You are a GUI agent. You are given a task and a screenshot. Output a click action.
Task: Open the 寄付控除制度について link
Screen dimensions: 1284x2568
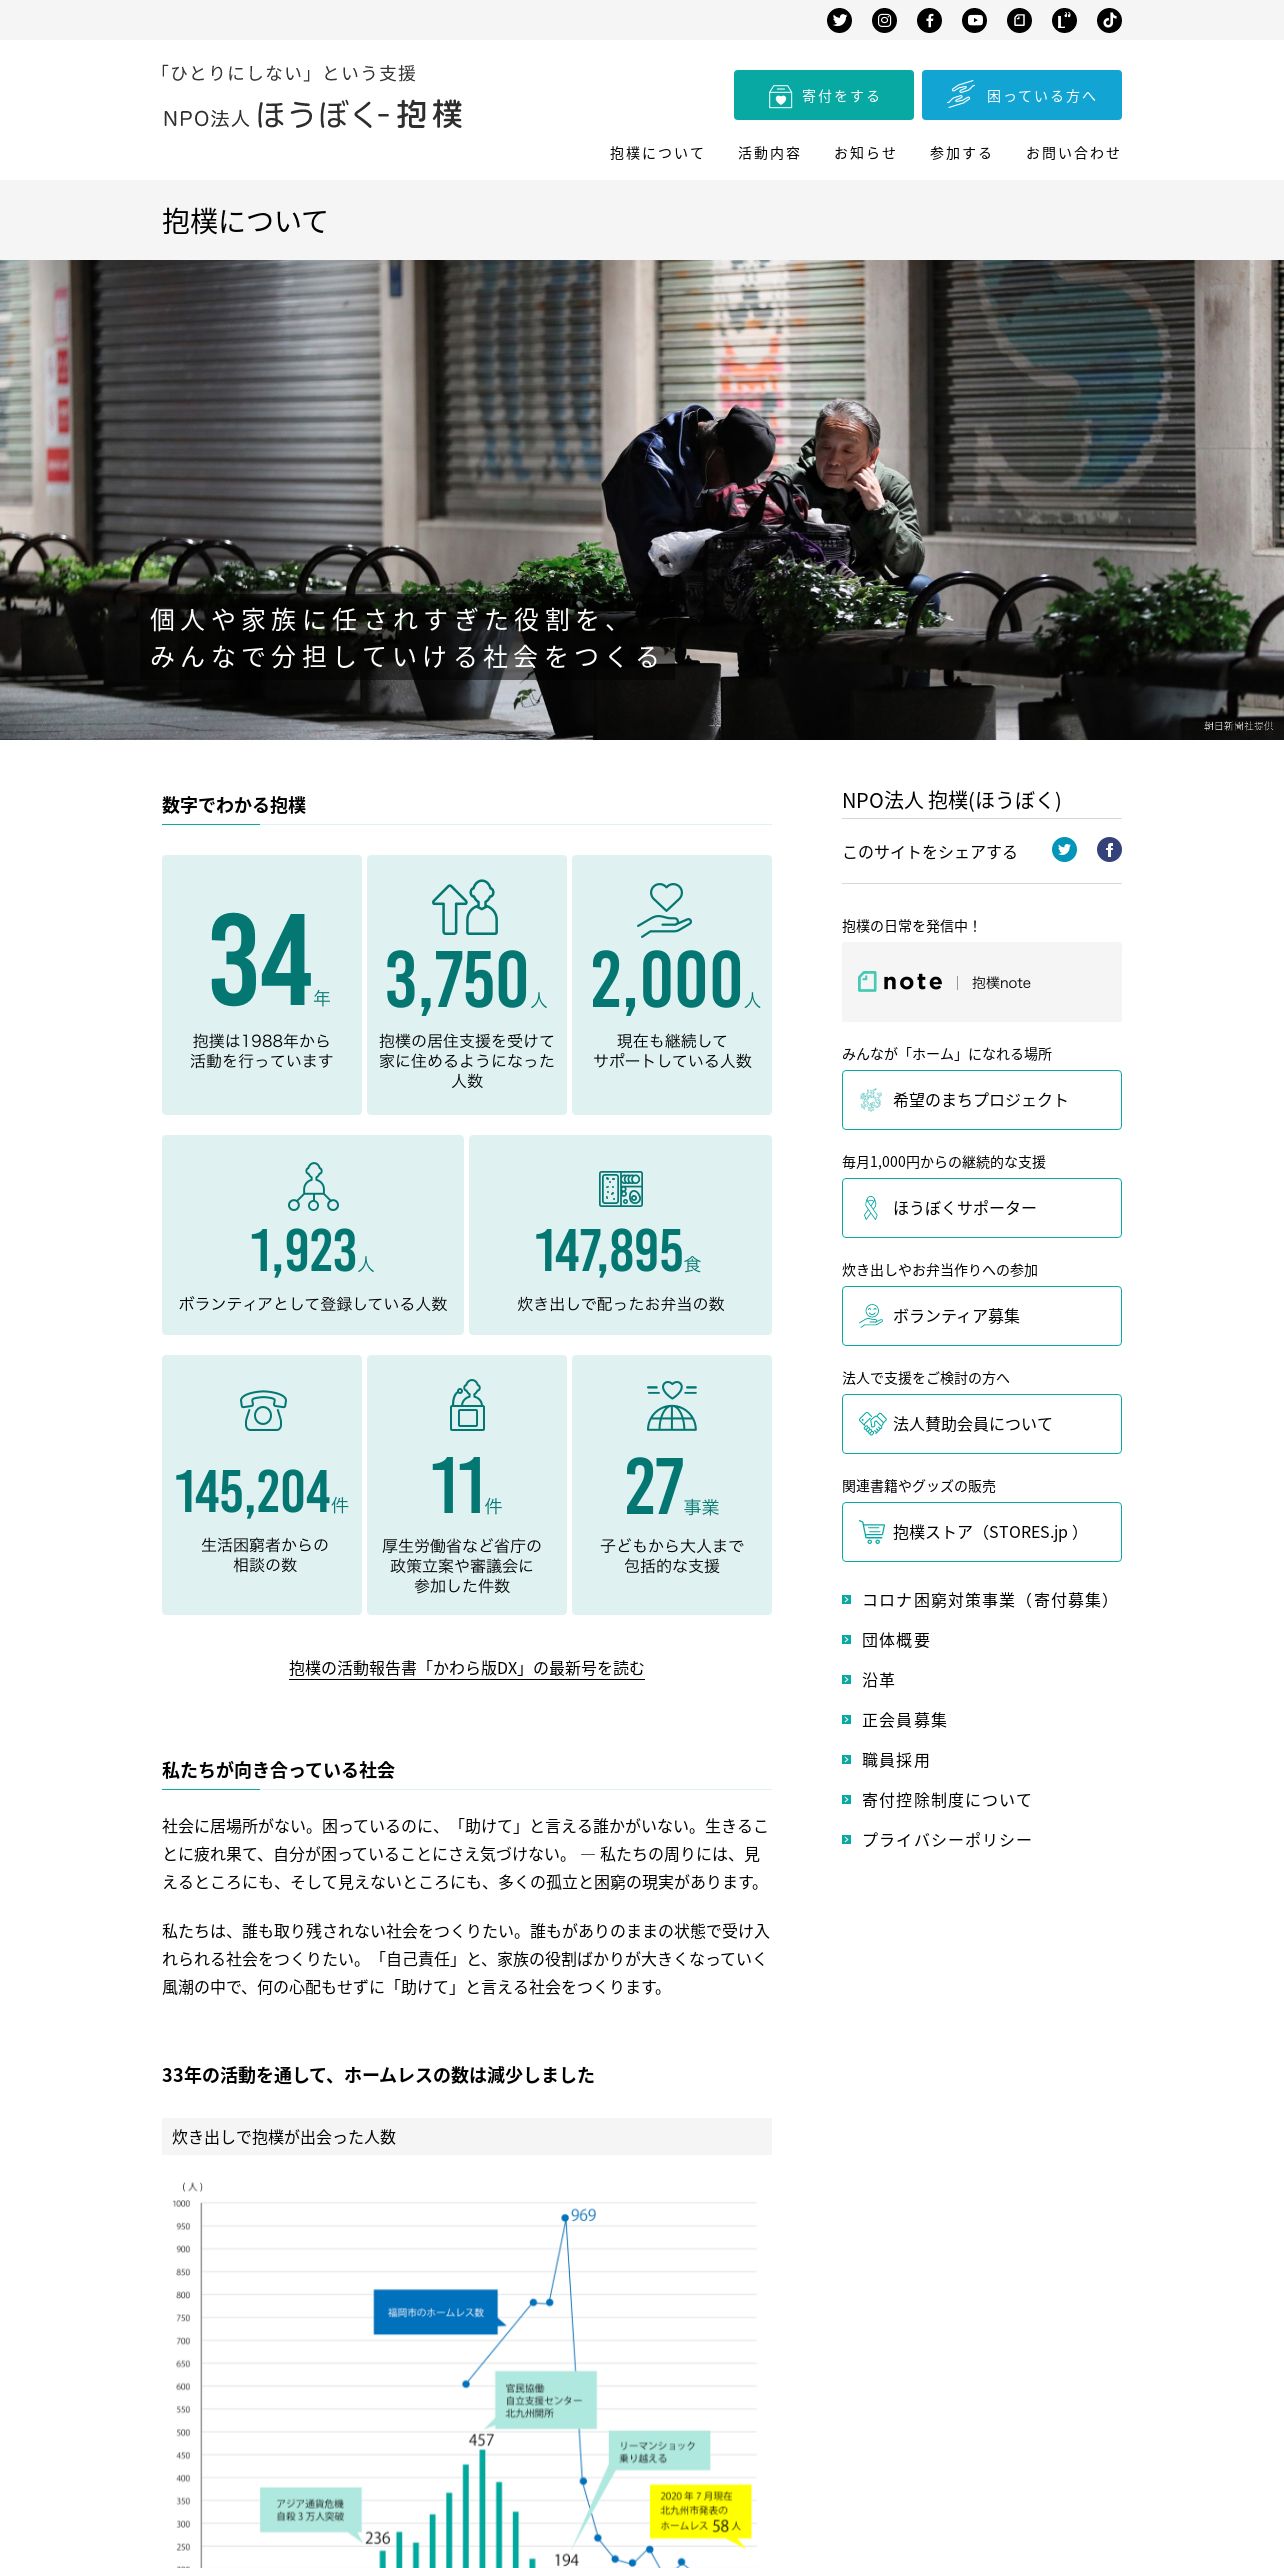pyautogui.click(x=946, y=1800)
